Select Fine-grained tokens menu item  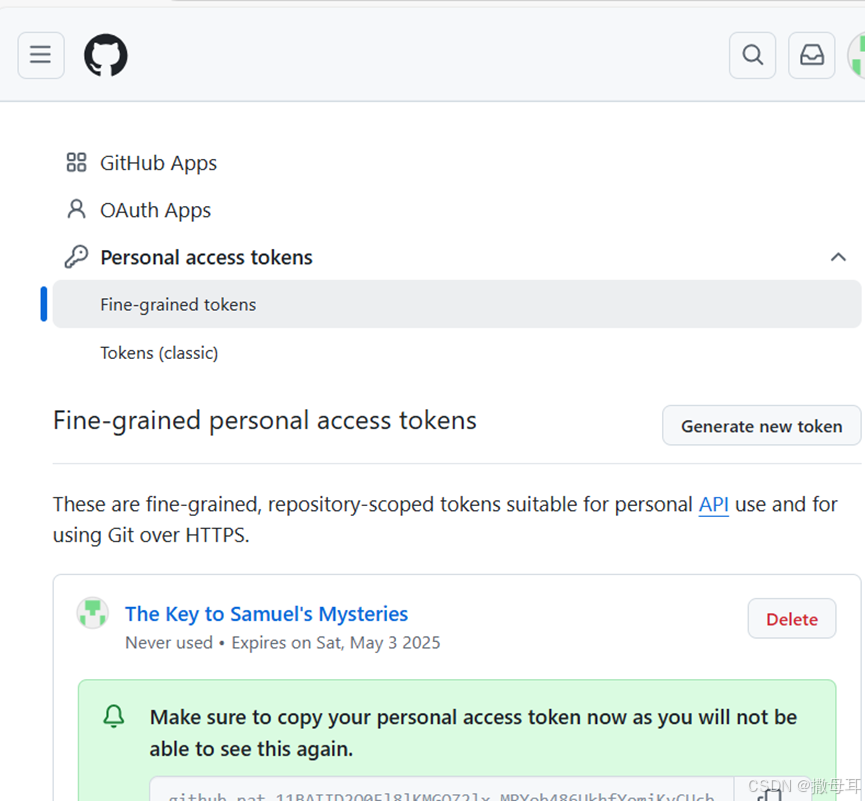pyautogui.click(x=457, y=304)
